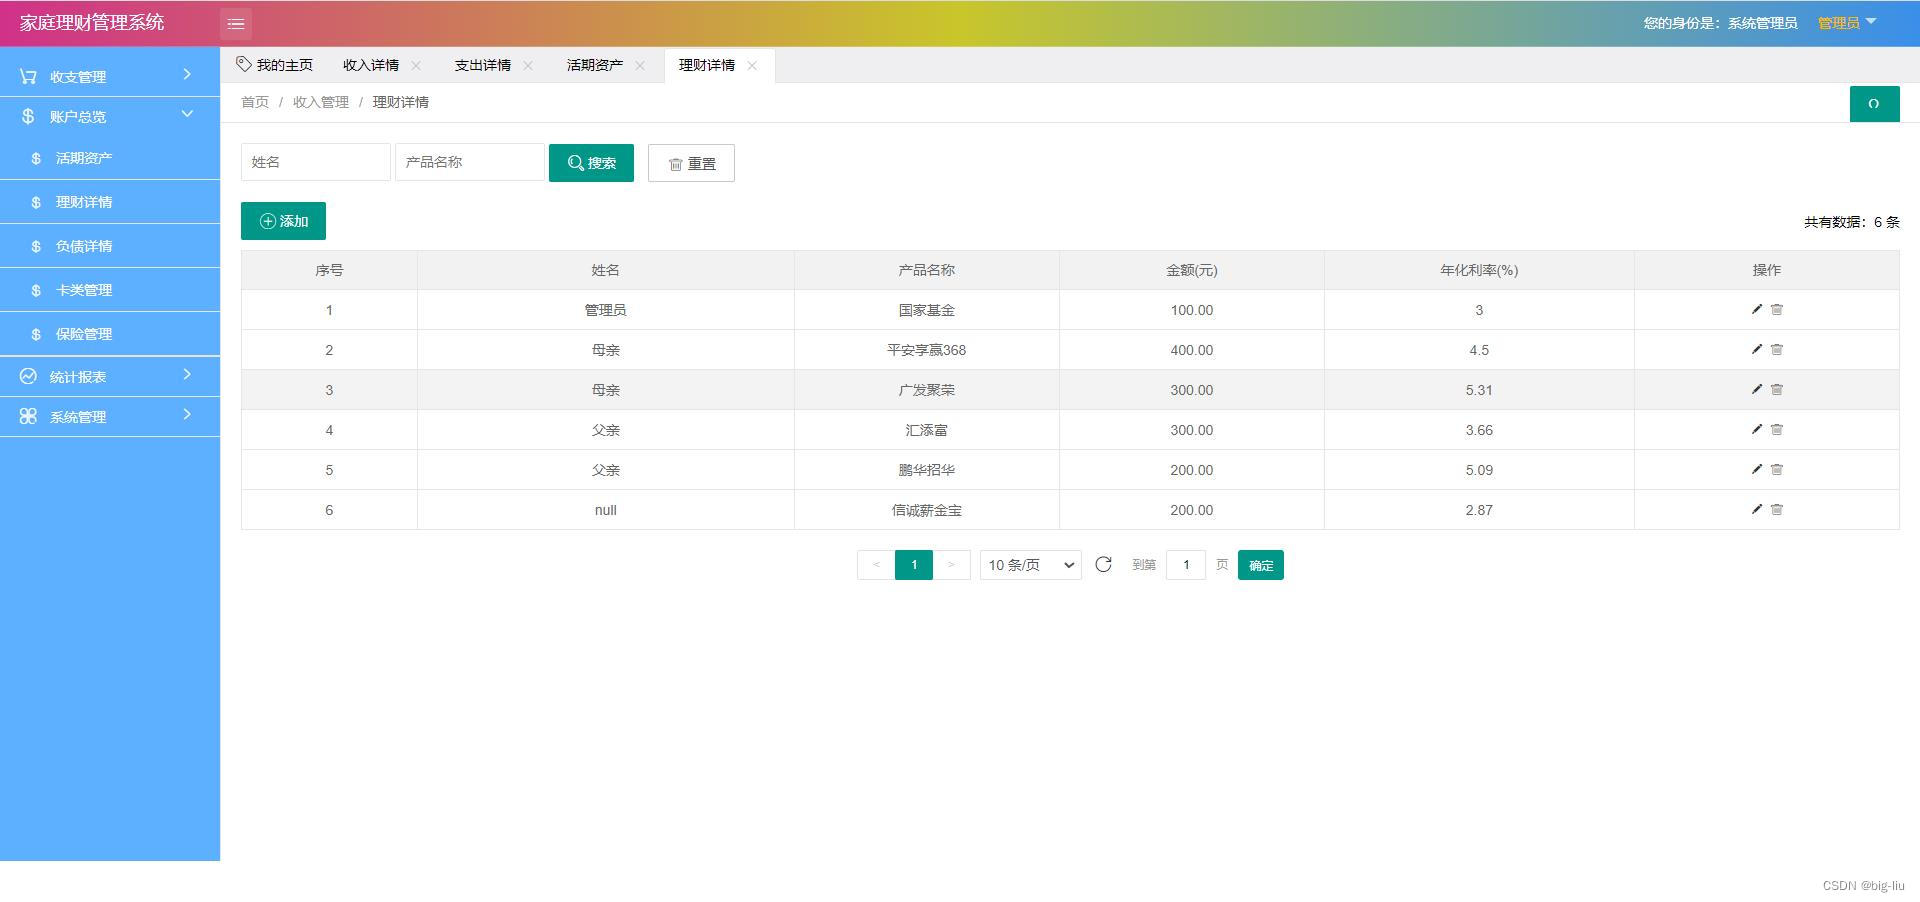Click the tag icon on 我的主页 tab
The image size is (1920, 902).
pos(243,64)
